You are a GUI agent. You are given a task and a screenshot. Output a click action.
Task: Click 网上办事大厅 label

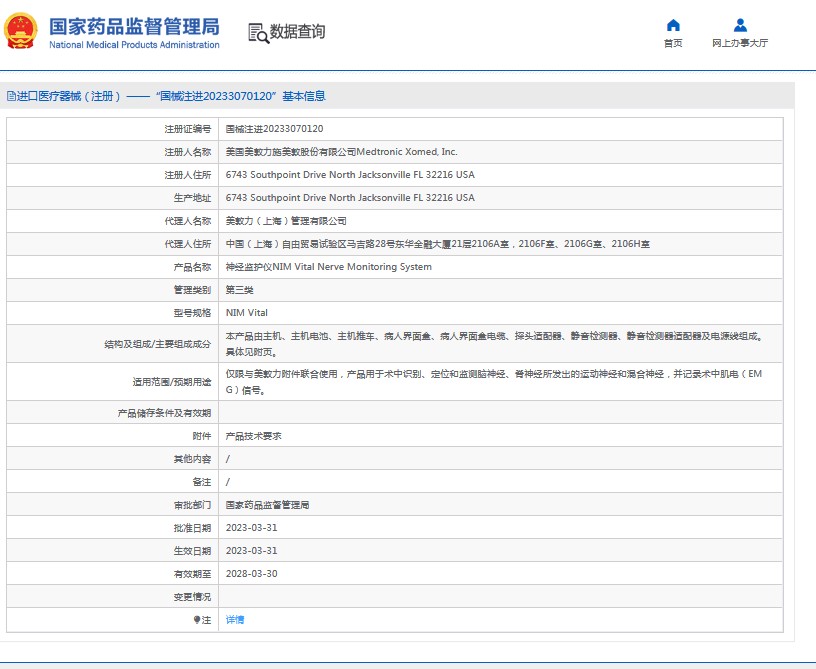pos(740,43)
